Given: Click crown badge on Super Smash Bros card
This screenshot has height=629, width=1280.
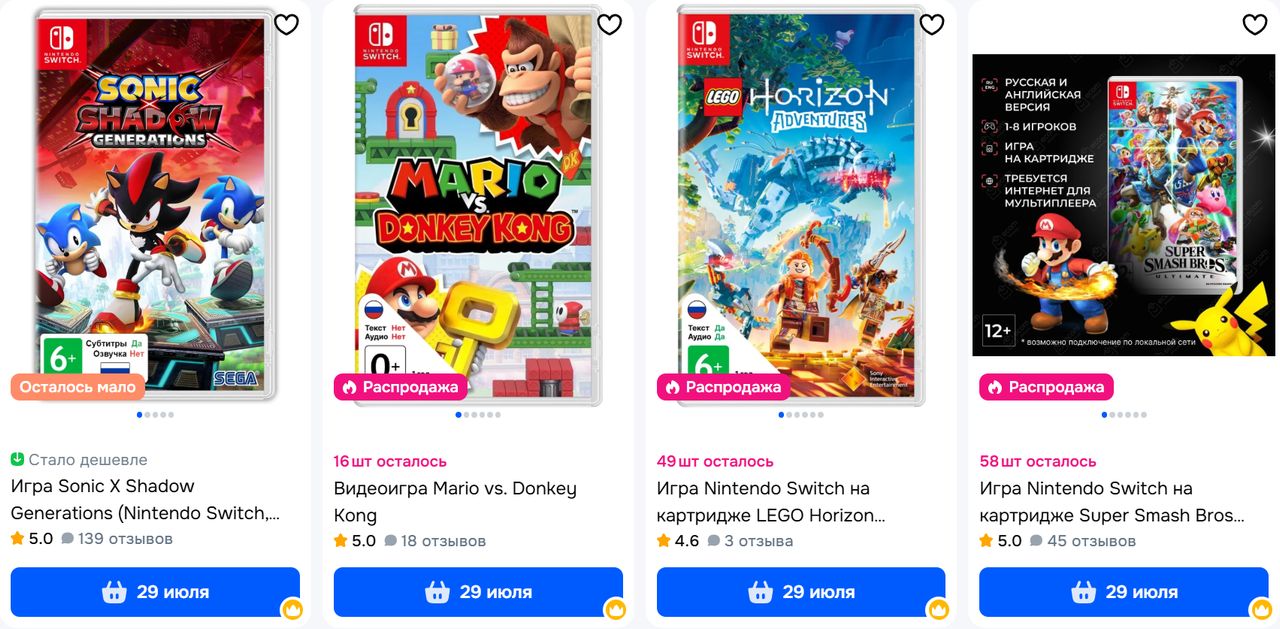Looking at the screenshot, I should 1261,608.
